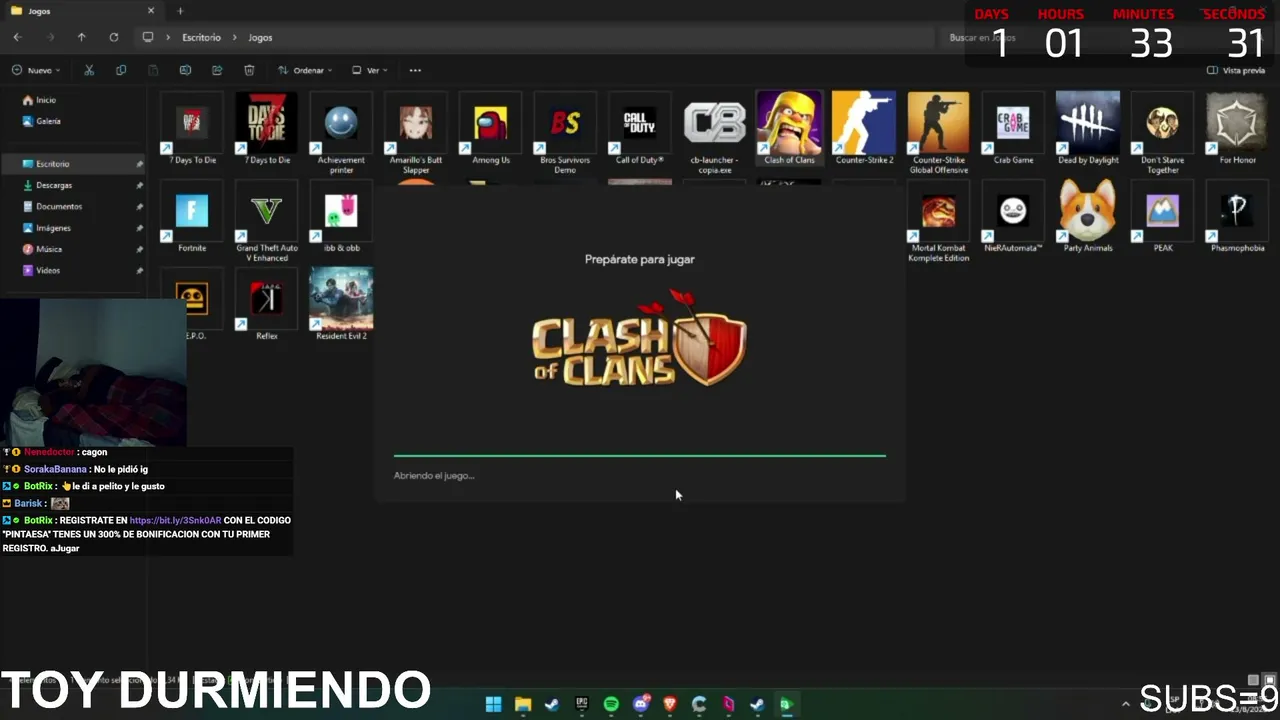Open the PEAK game shortcut

pyautogui.click(x=1162, y=218)
